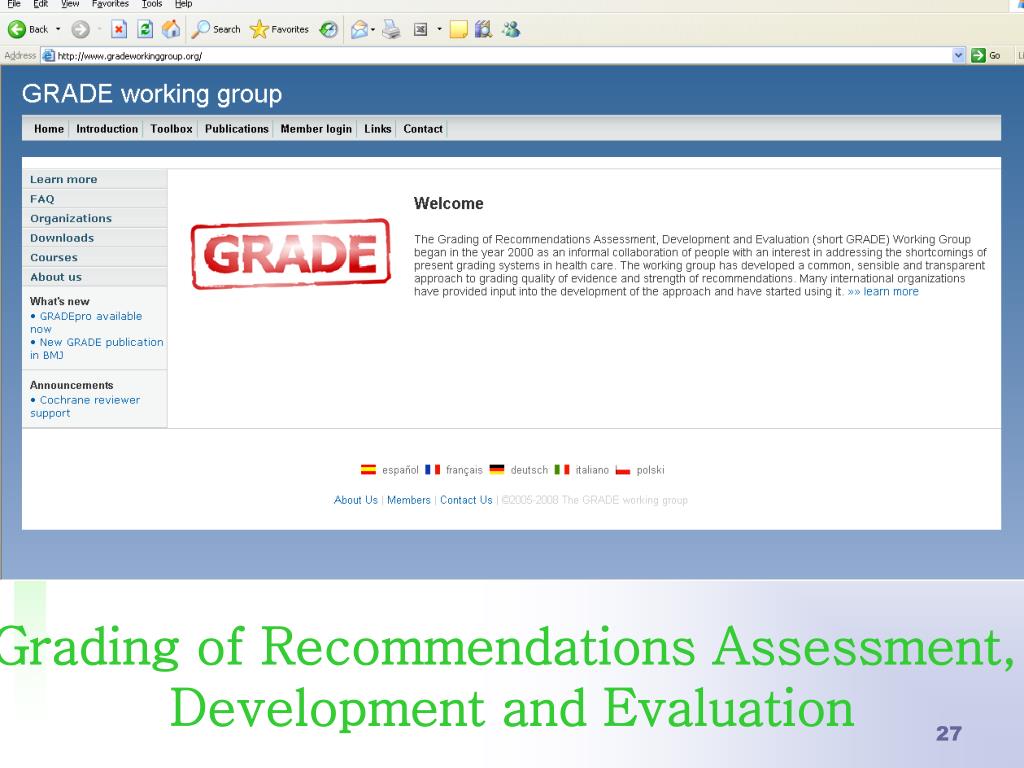Expand the address bar dropdown arrow
Screen dimensions: 1024x768
click(x=958, y=56)
